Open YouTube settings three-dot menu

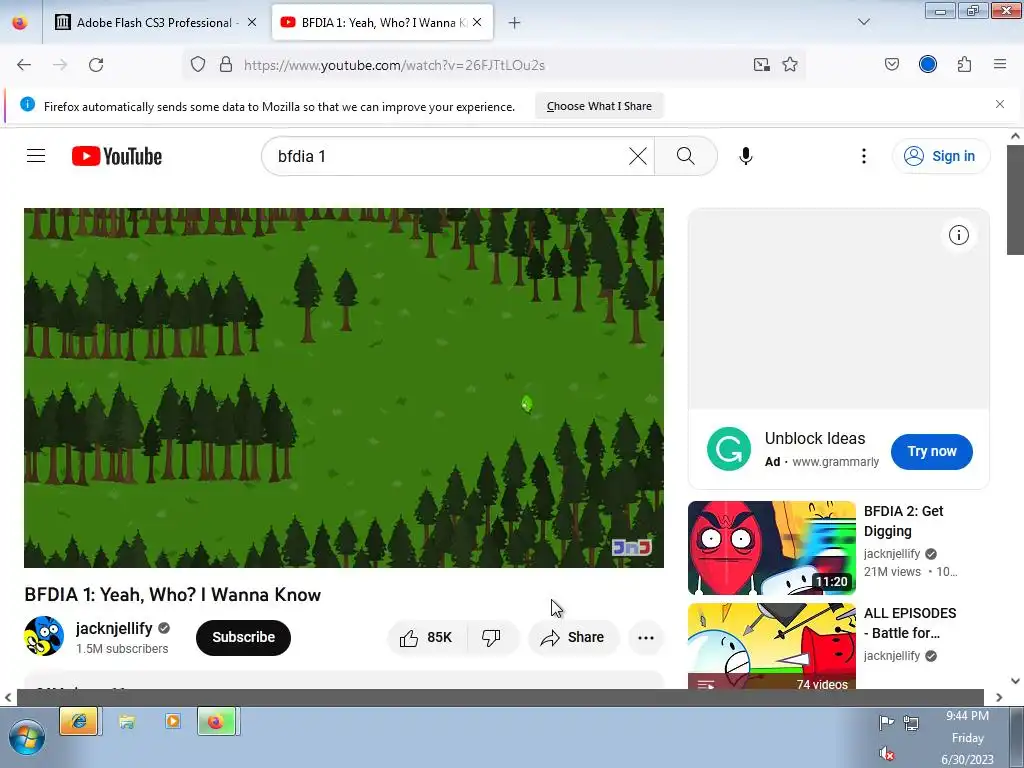[864, 156]
